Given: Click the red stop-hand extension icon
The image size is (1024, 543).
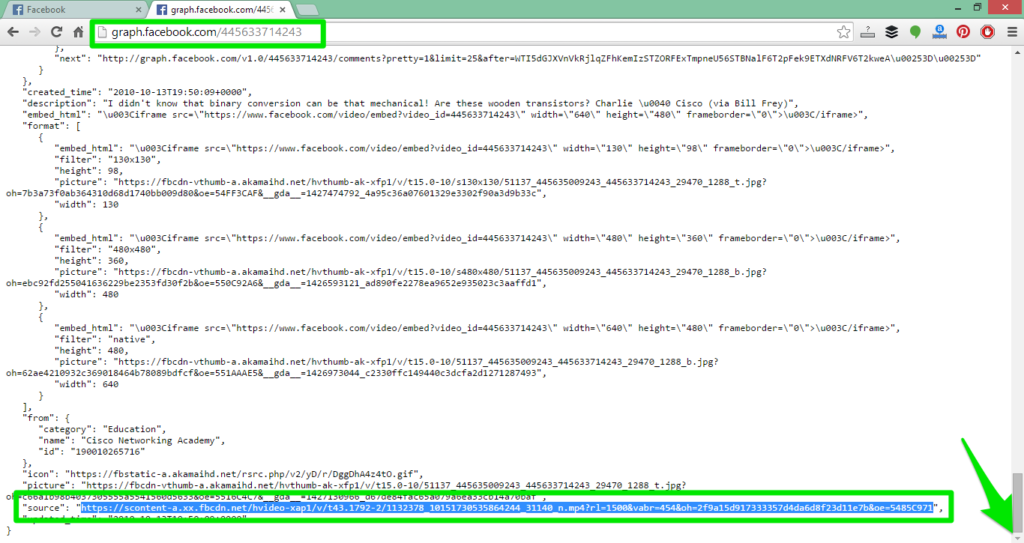Looking at the screenshot, I should pyautogui.click(x=987, y=32).
